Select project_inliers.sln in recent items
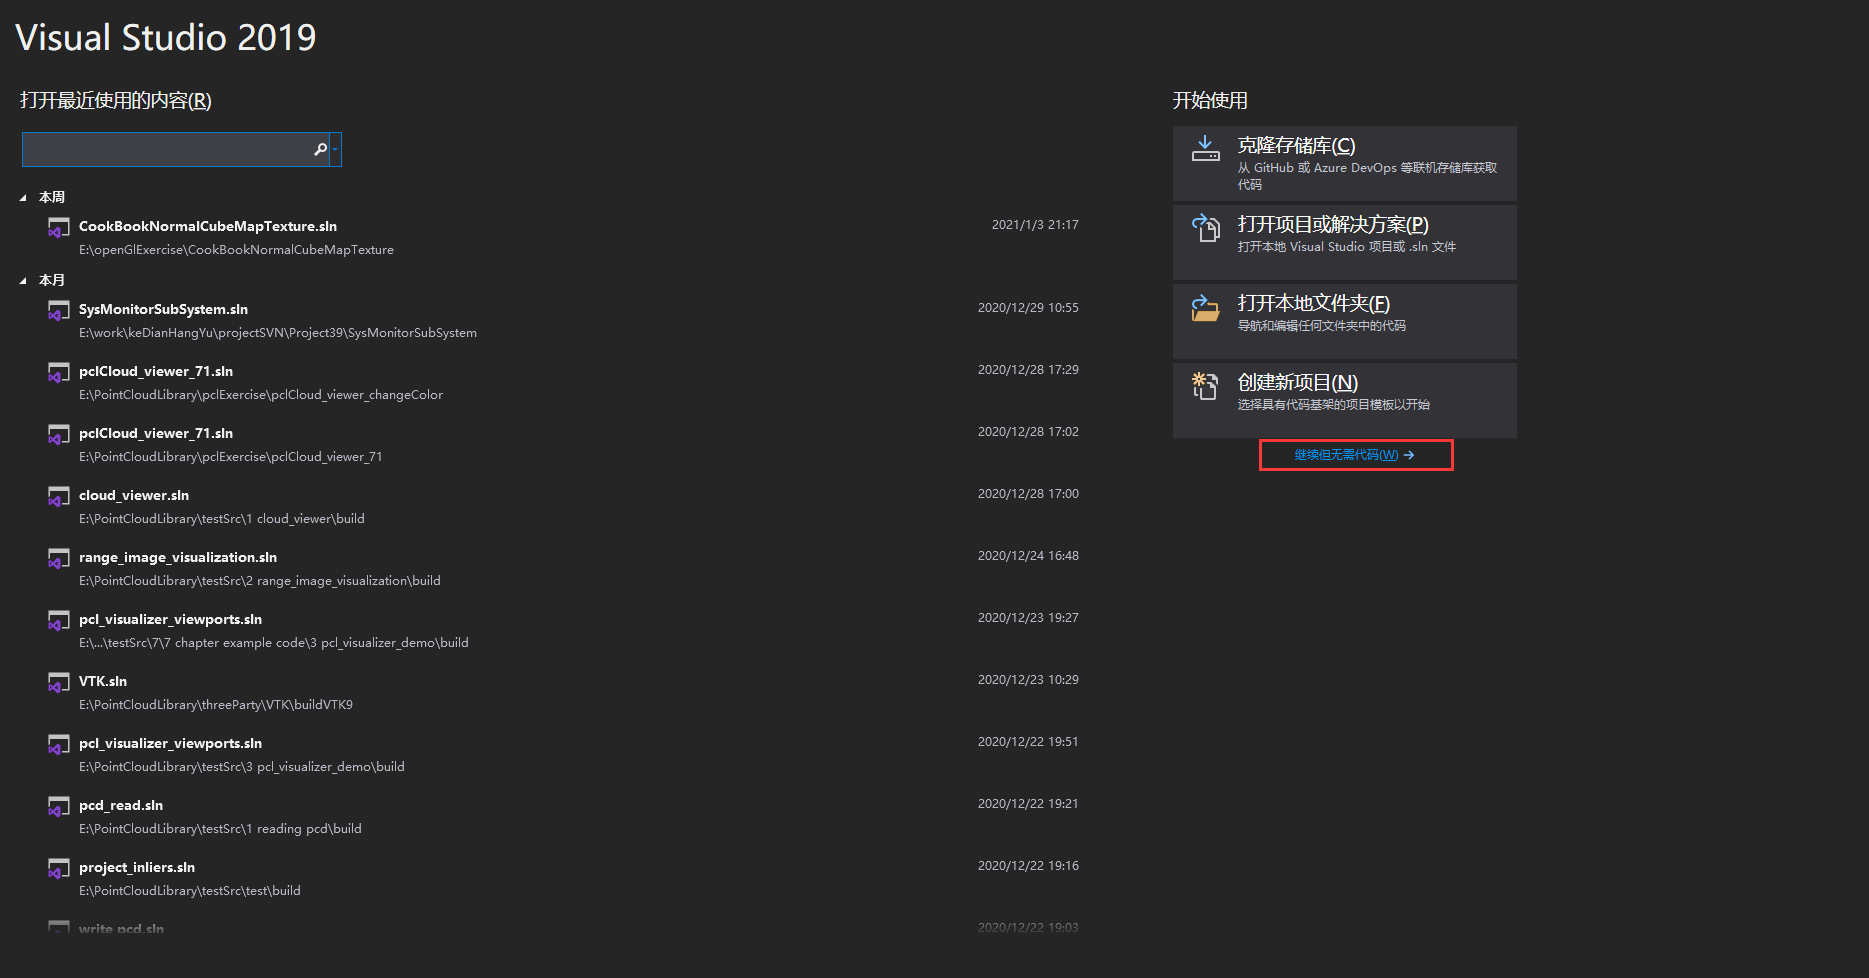Viewport: 1869px width, 978px height. 137,867
